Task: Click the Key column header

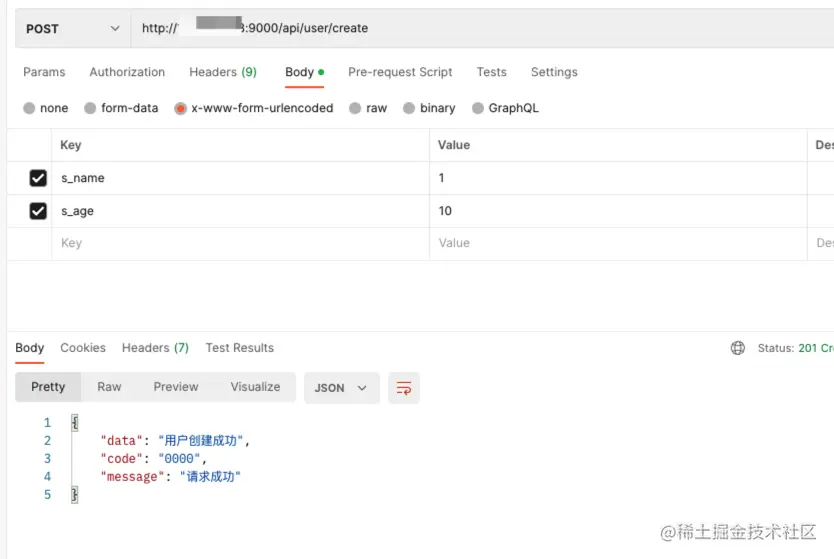Action: click(71, 145)
